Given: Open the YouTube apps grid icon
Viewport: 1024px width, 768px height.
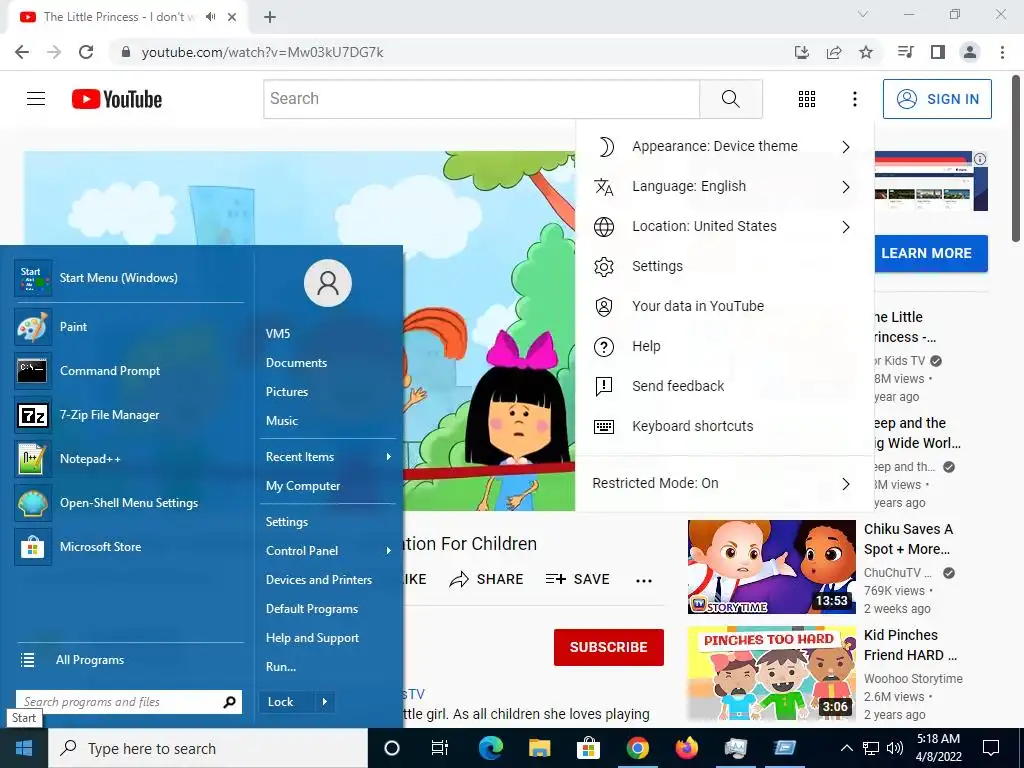Looking at the screenshot, I should tap(807, 99).
